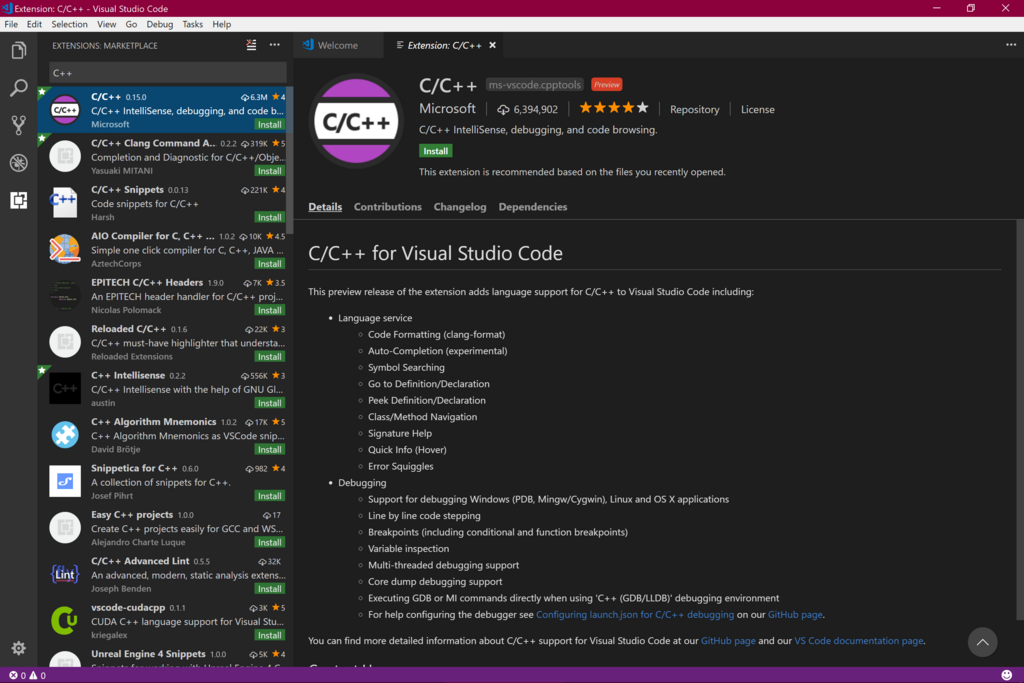The height and width of the screenshot is (683, 1024).
Task: Click the C/C++ Snippets extension icon
Action: click(65, 202)
